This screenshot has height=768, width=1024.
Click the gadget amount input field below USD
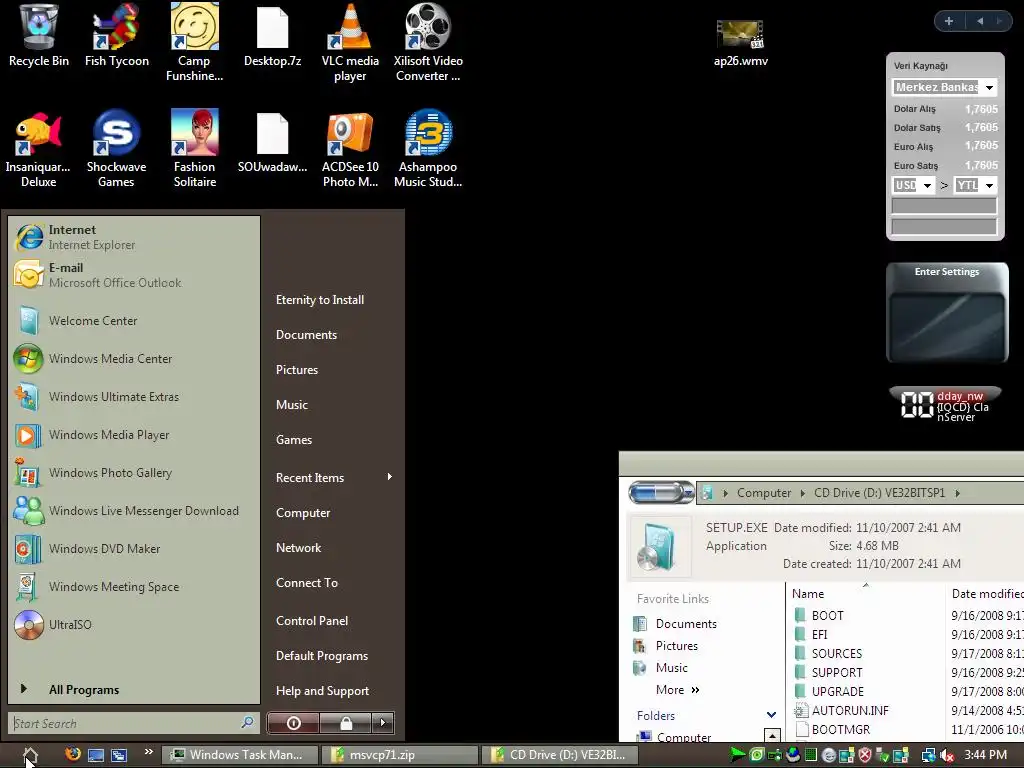coord(944,206)
